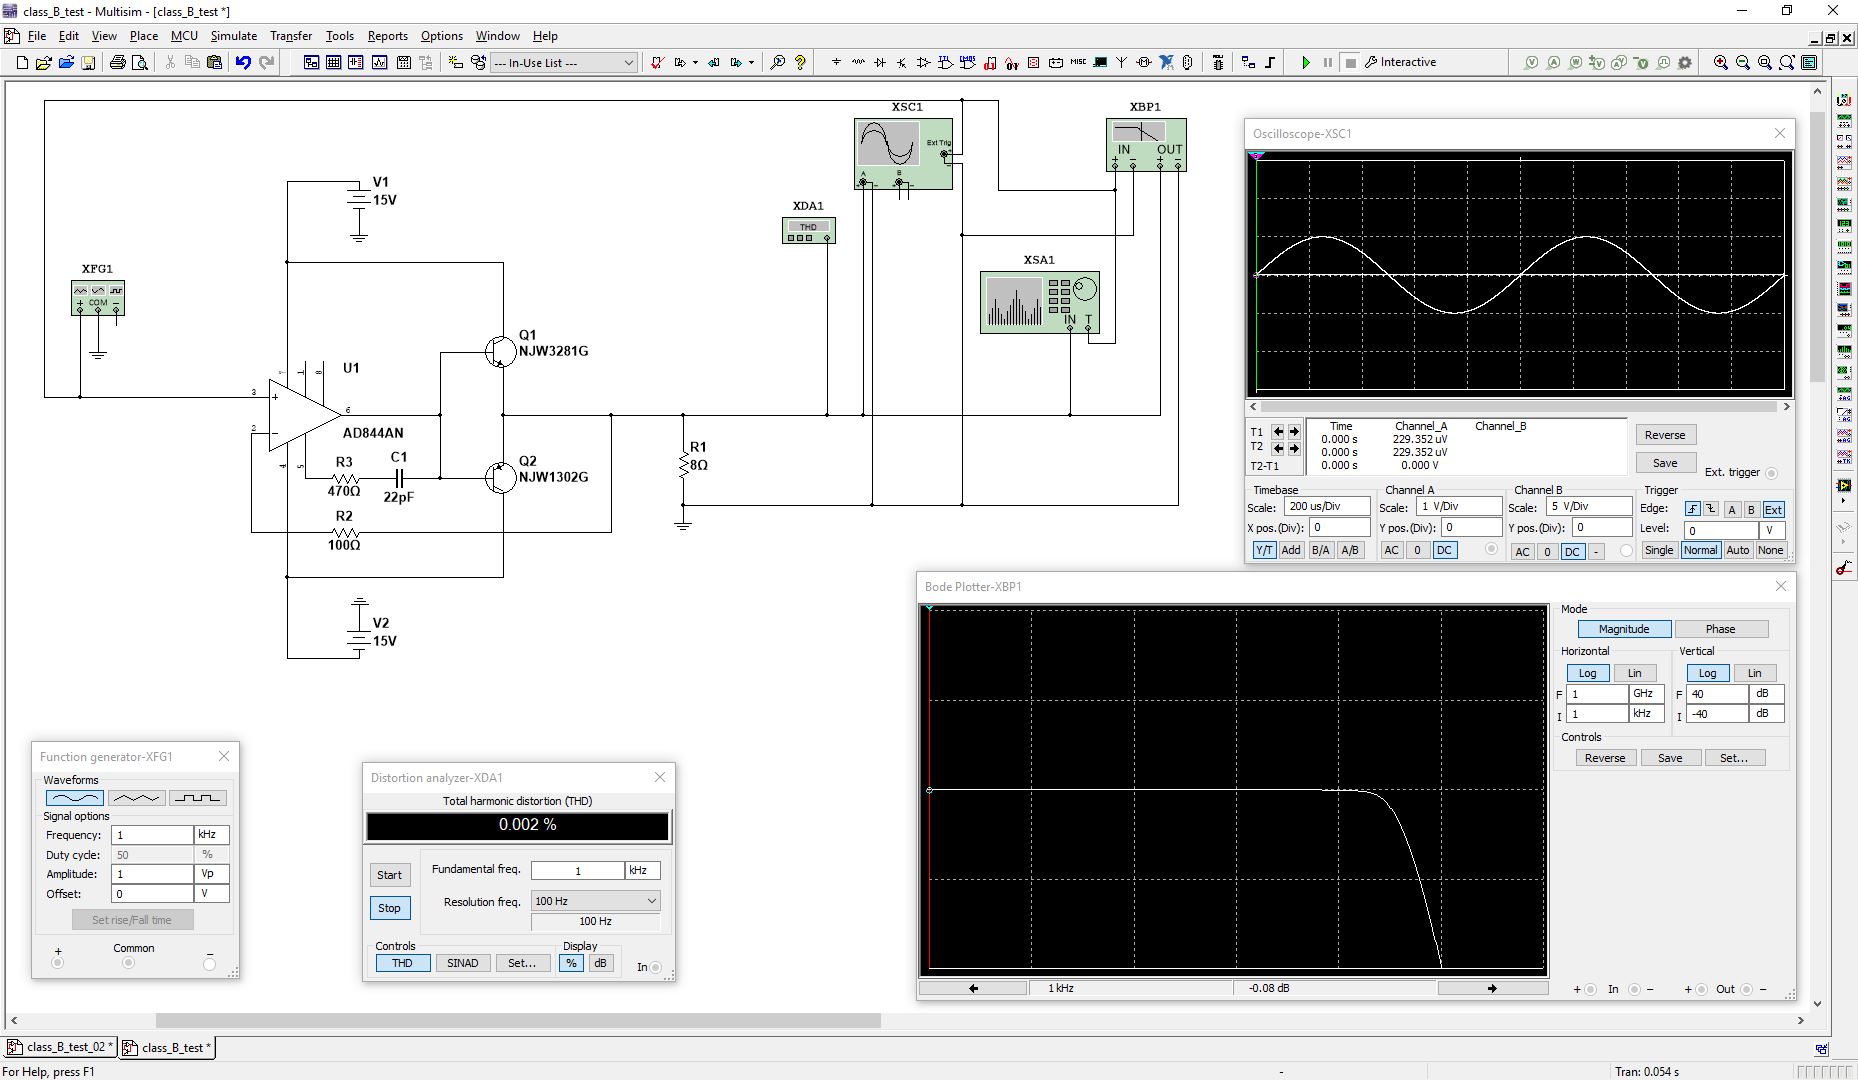Switch to class_B_test_02 tab
Screen dimensions: 1858x1080
(x=60, y=1047)
